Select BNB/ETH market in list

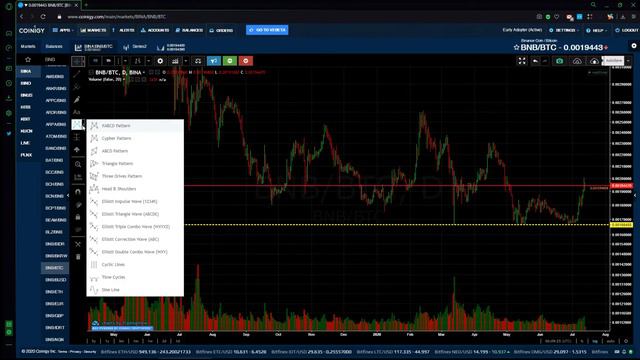click(x=54, y=292)
